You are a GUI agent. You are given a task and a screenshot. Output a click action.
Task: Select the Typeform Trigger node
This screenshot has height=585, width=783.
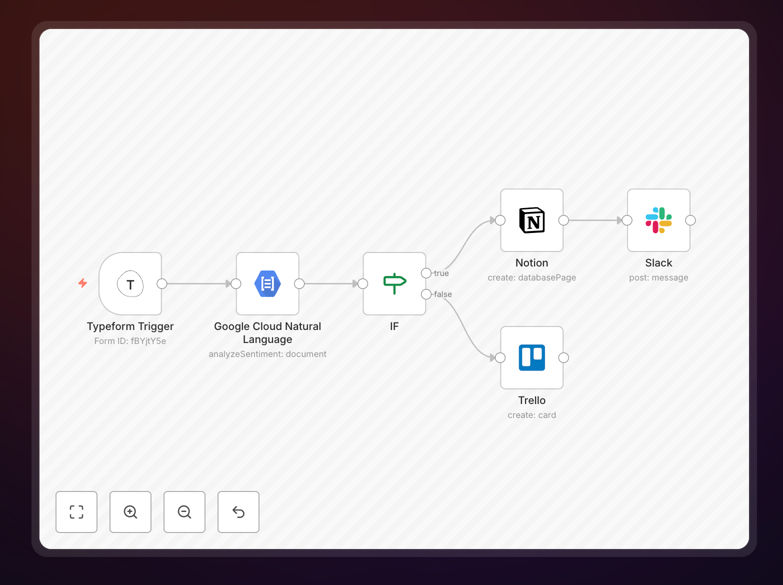coord(130,283)
